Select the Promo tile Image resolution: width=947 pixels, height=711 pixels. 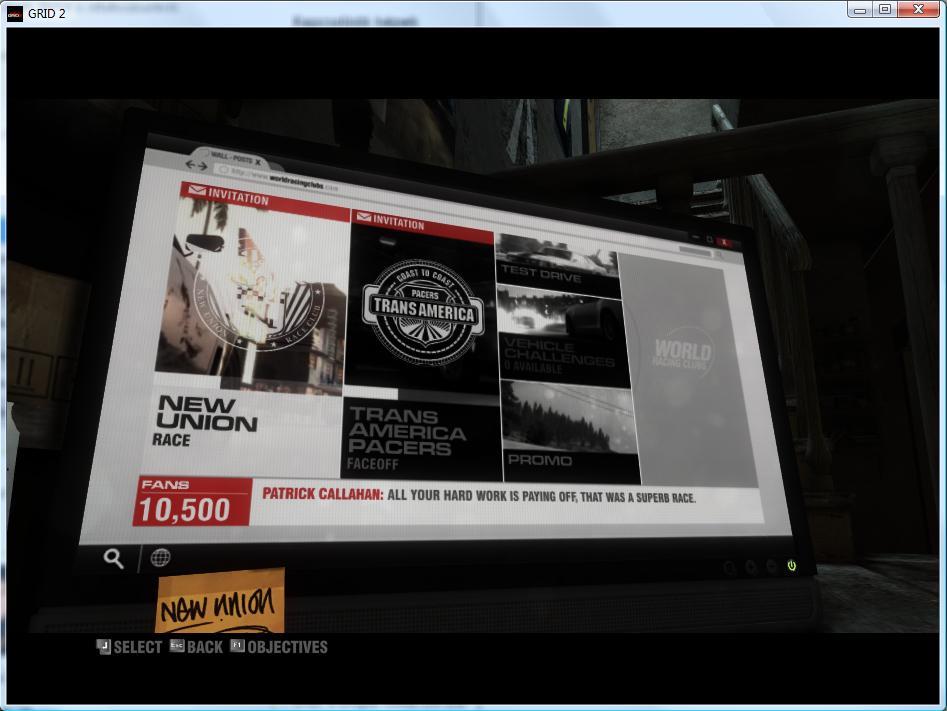click(570, 432)
